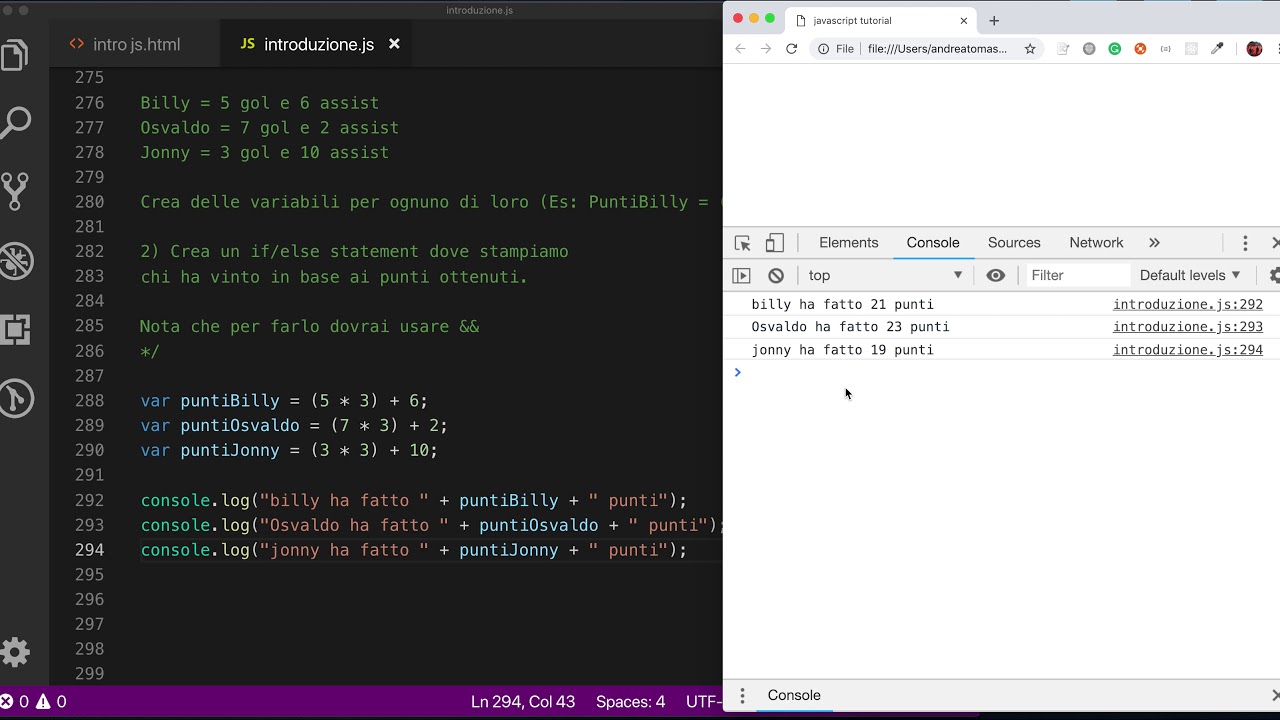Image resolution: width=1280 pixels, height=720 pixels.
Task: Click the errors count in the status bar
Action: [15, 702]
